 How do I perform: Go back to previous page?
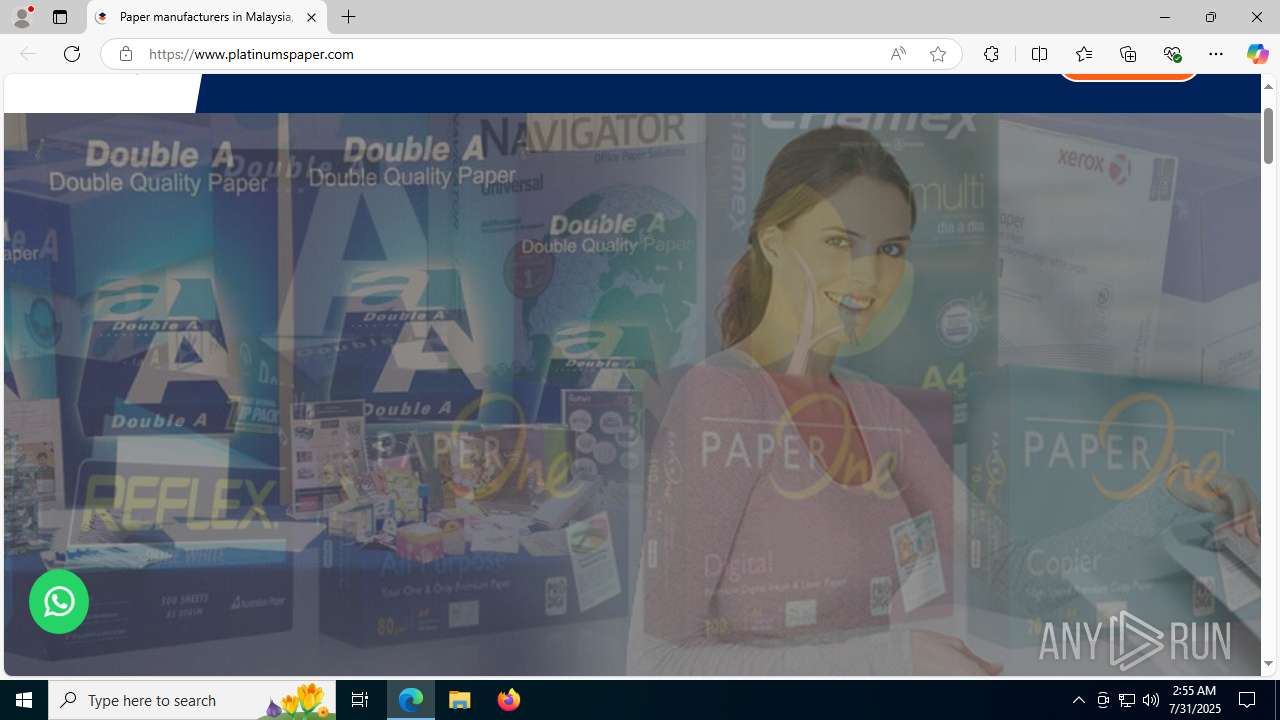pos(27,54)
